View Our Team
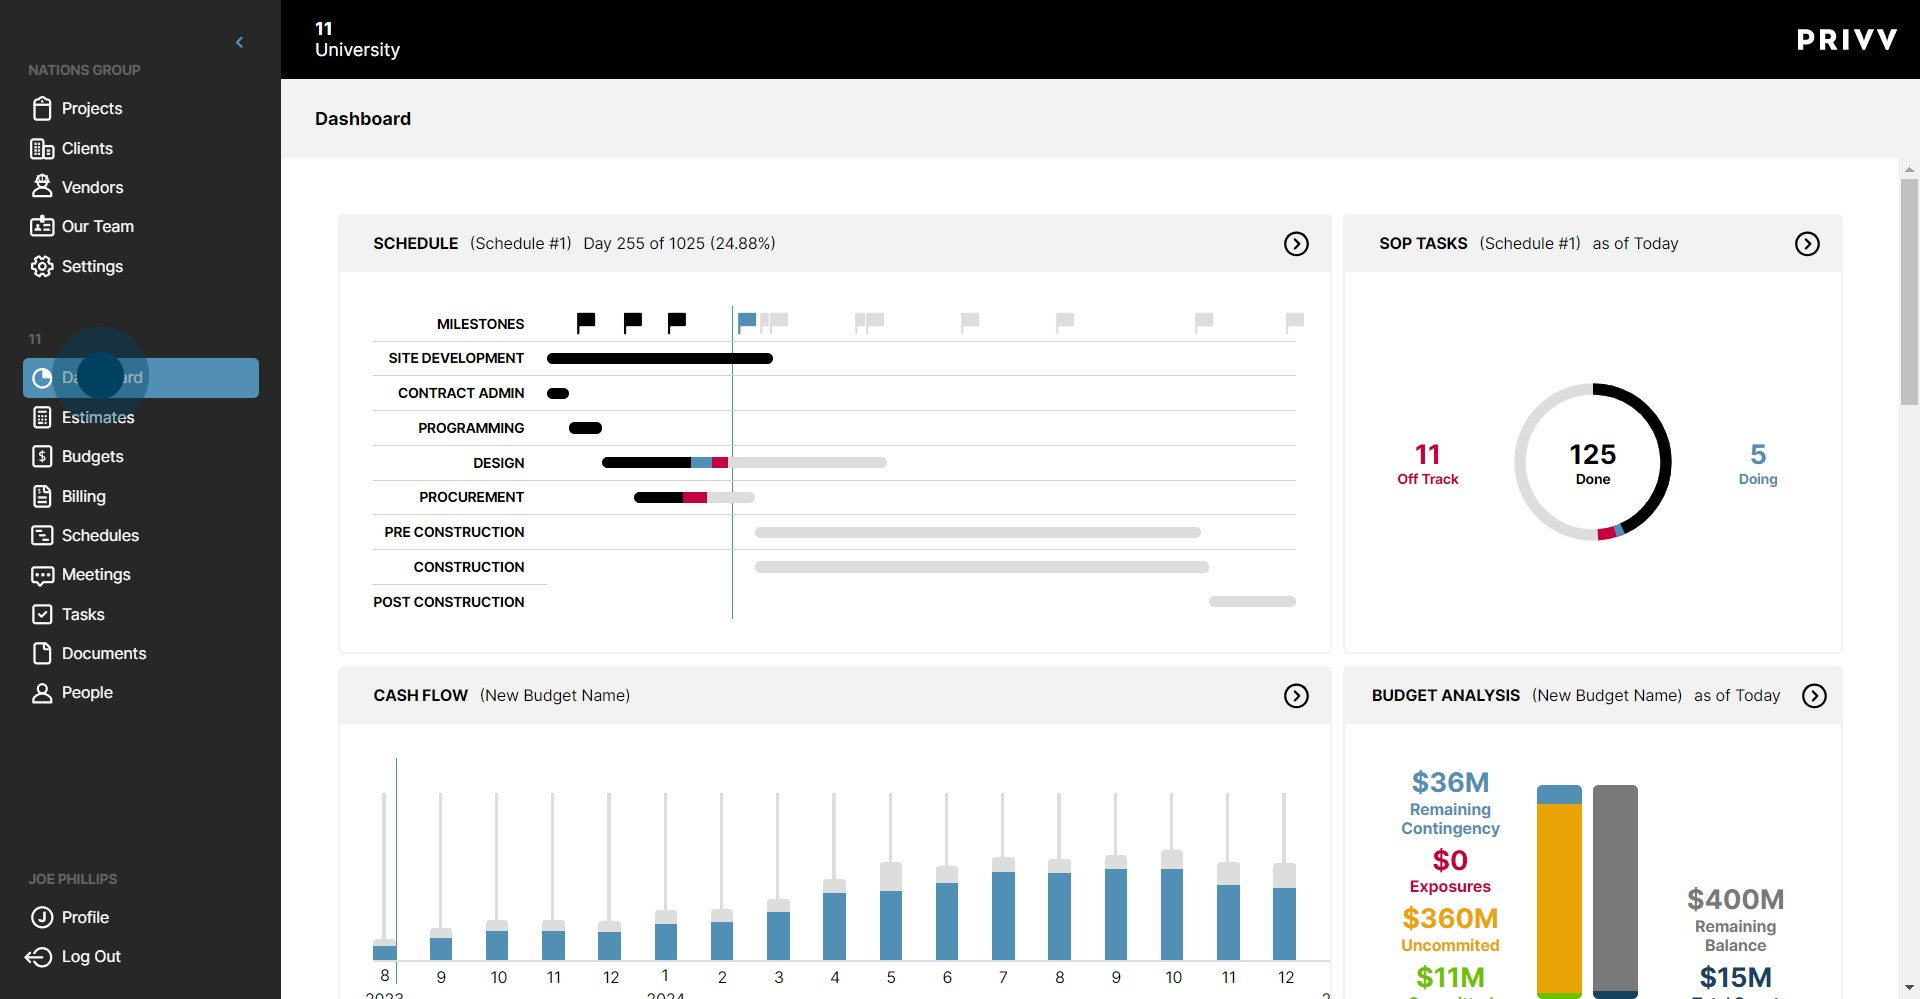 point(97,226)
